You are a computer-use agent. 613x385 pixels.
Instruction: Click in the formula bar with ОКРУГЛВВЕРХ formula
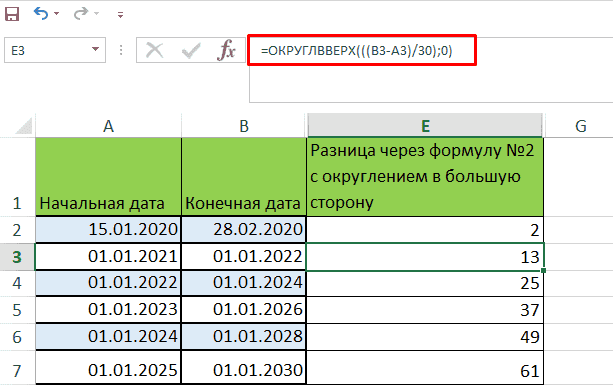pyautogui.click(x=362, y=50)
